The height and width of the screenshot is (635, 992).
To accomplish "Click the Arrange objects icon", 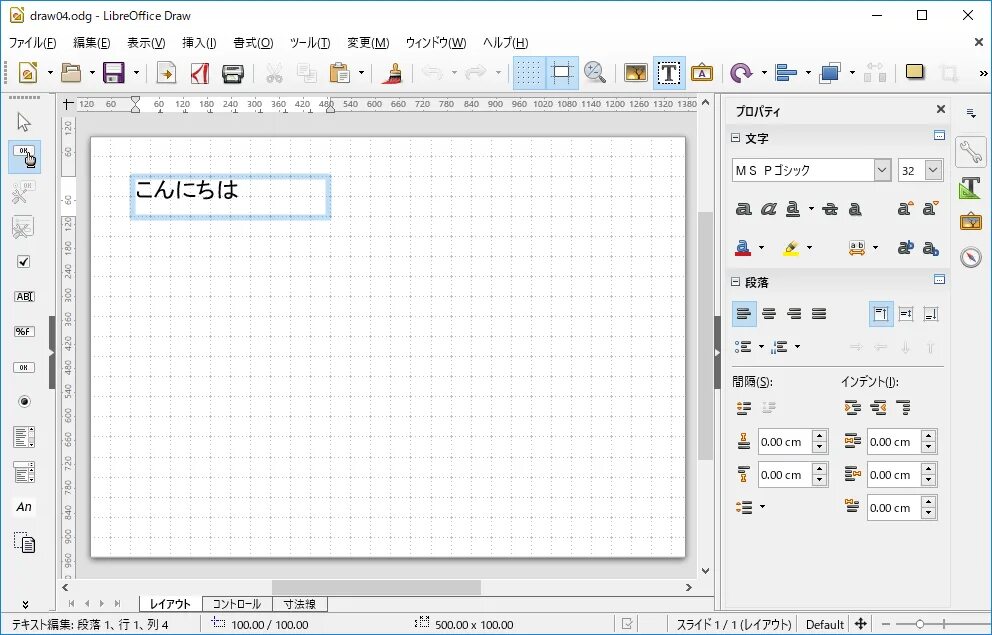I will coord(830,73).
